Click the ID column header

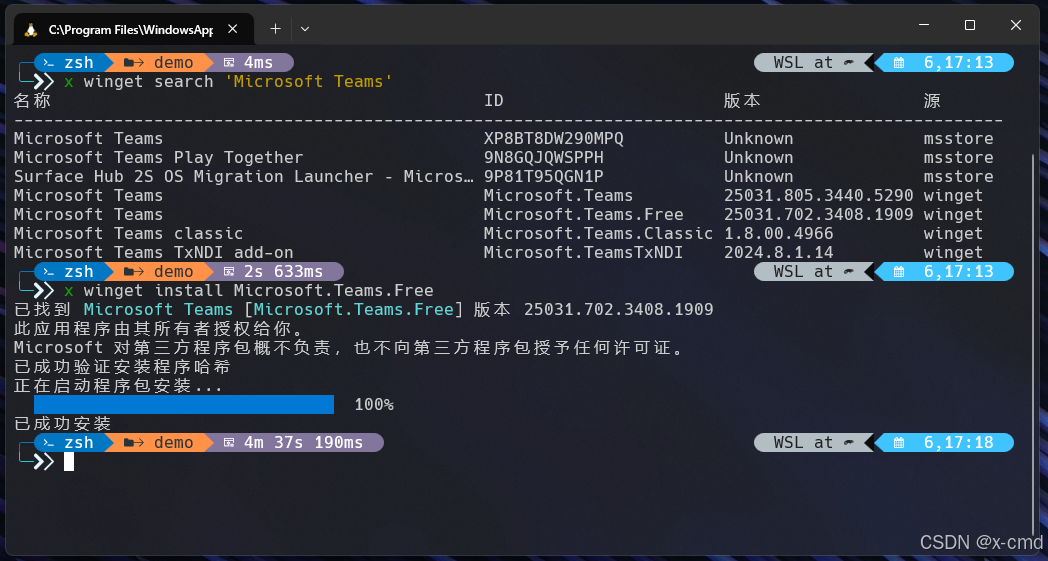pos(494,100)
